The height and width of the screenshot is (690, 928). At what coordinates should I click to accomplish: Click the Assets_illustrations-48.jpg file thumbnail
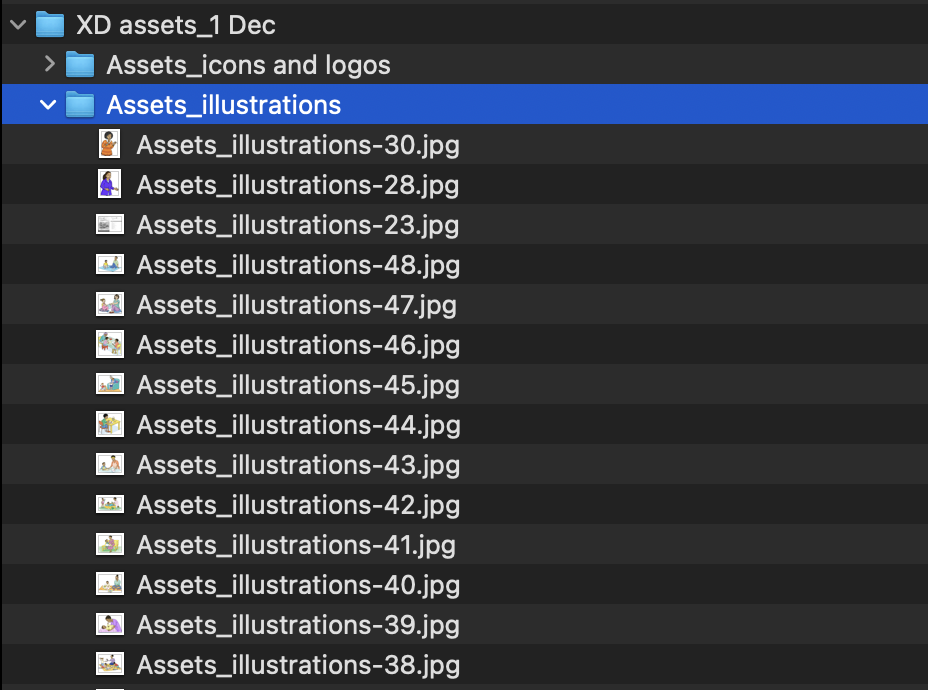click(x=109, y=265)
